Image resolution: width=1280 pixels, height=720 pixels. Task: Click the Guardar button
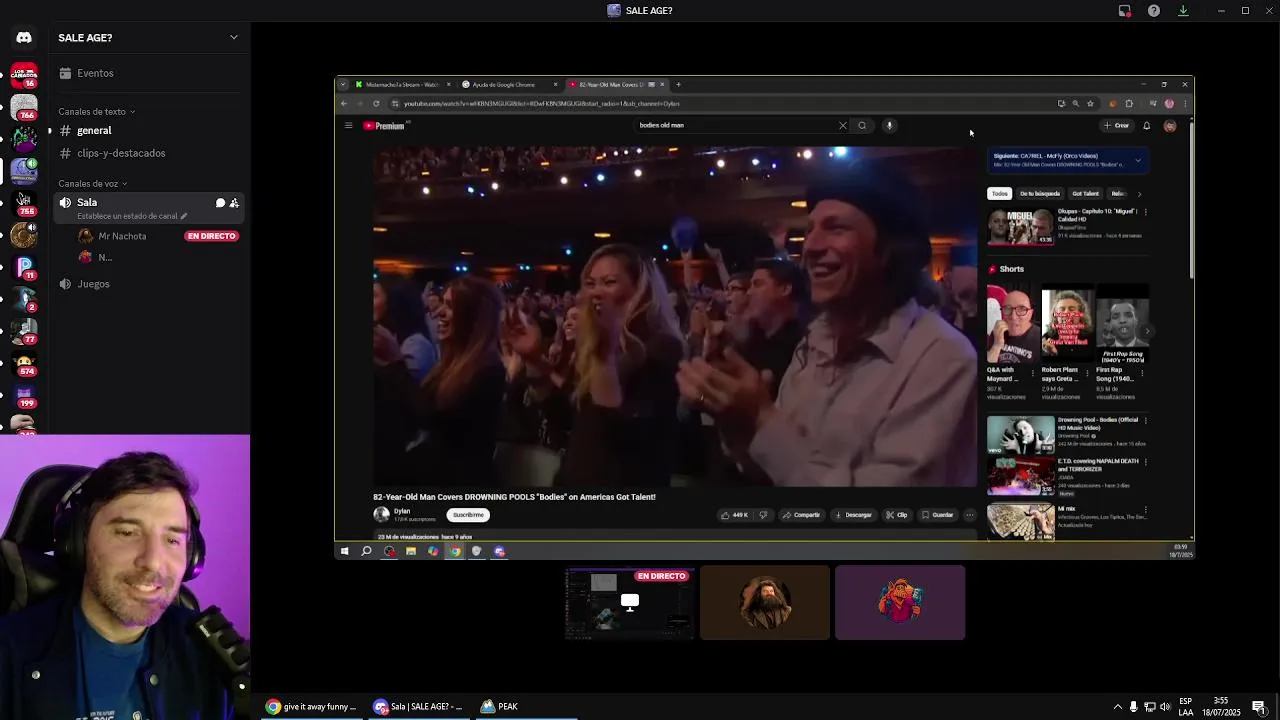937,515
